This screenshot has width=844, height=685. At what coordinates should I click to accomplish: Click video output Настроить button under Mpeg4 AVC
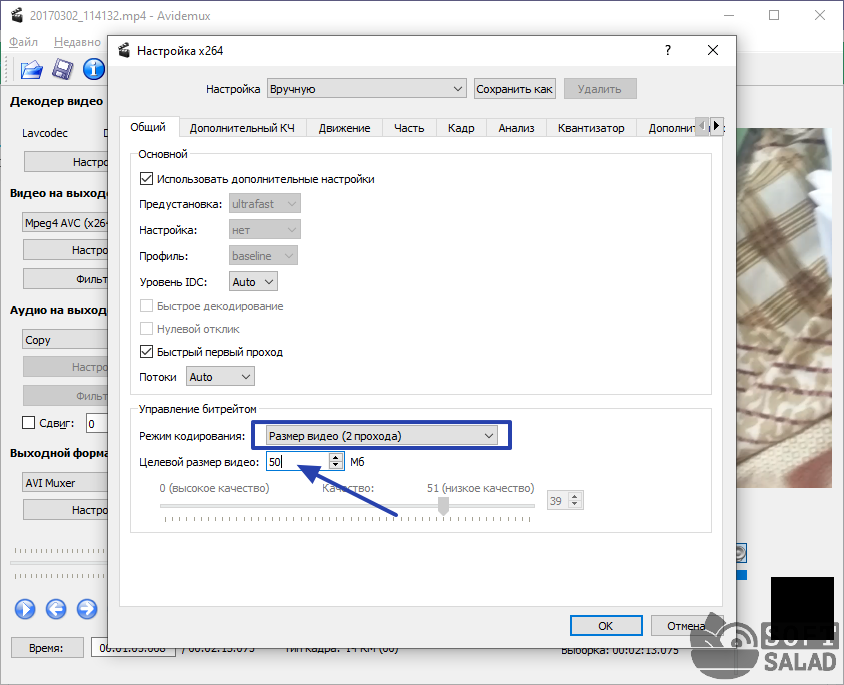pos(66,250)
